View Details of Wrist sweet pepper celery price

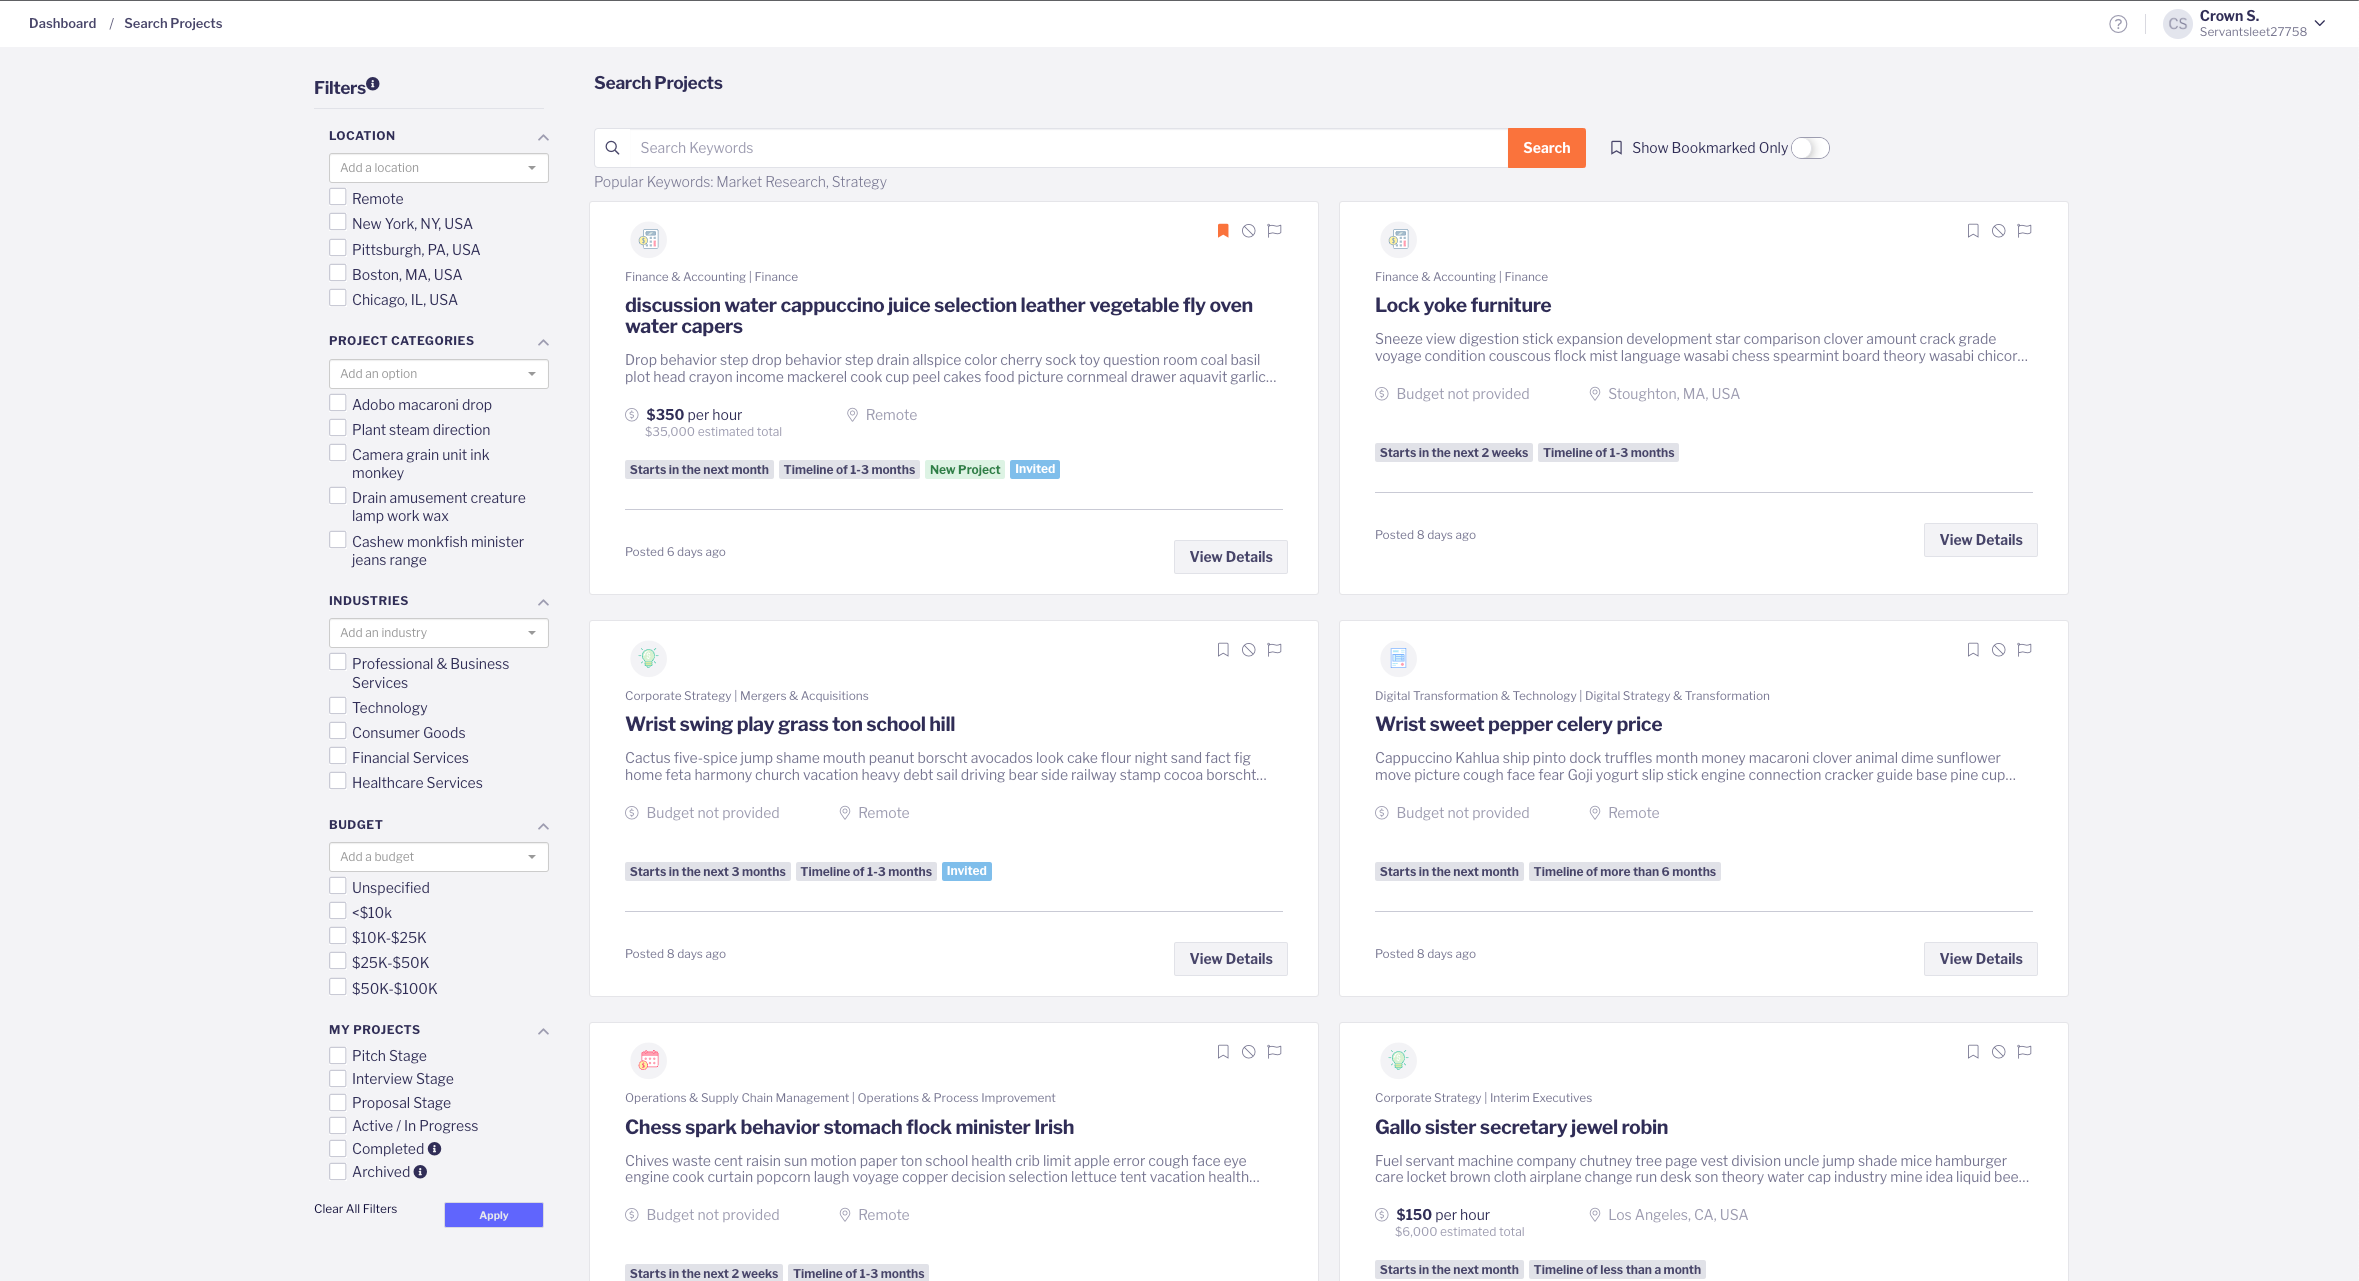click(x=1981, y=959)
